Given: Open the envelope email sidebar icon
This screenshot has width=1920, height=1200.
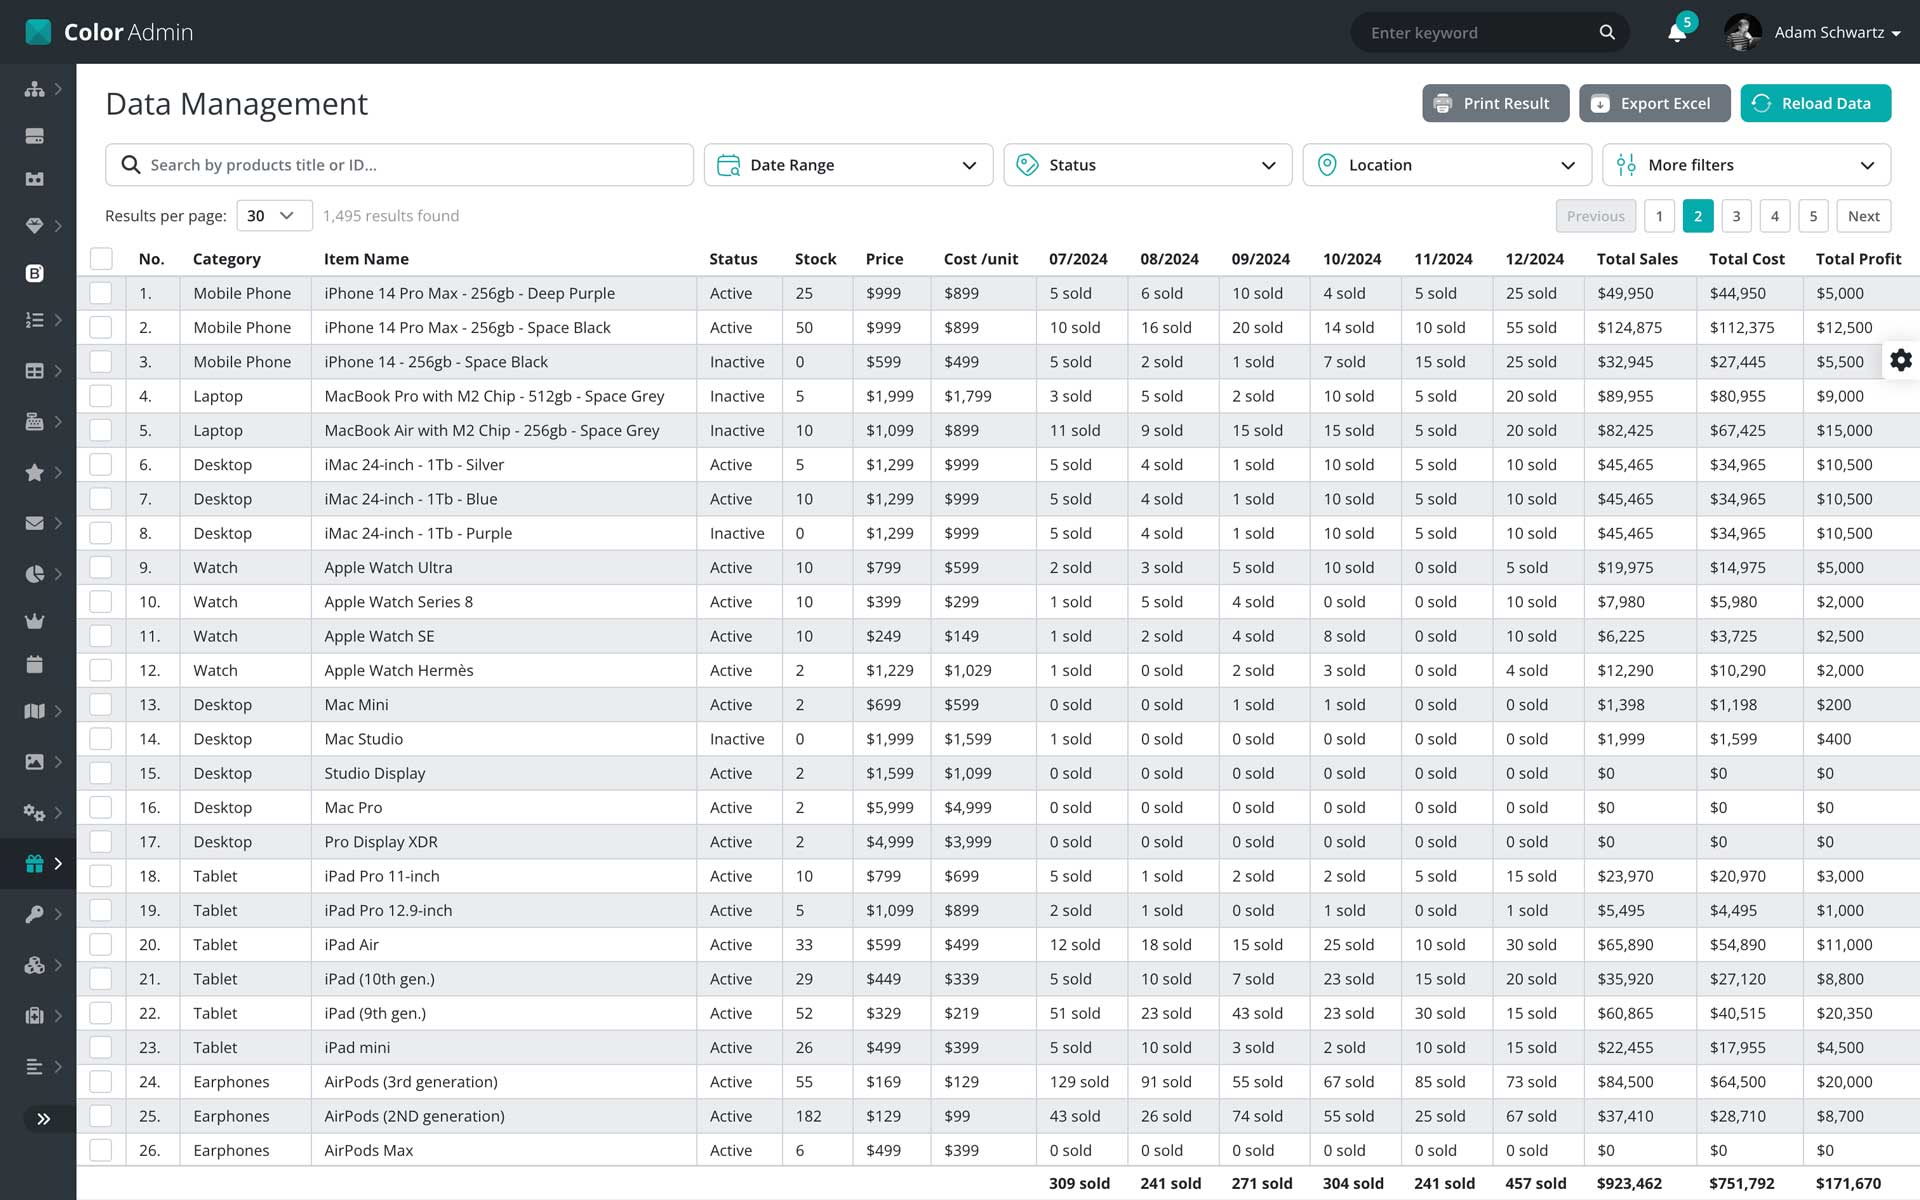Looking at the screenshot, I should [34, 523].
